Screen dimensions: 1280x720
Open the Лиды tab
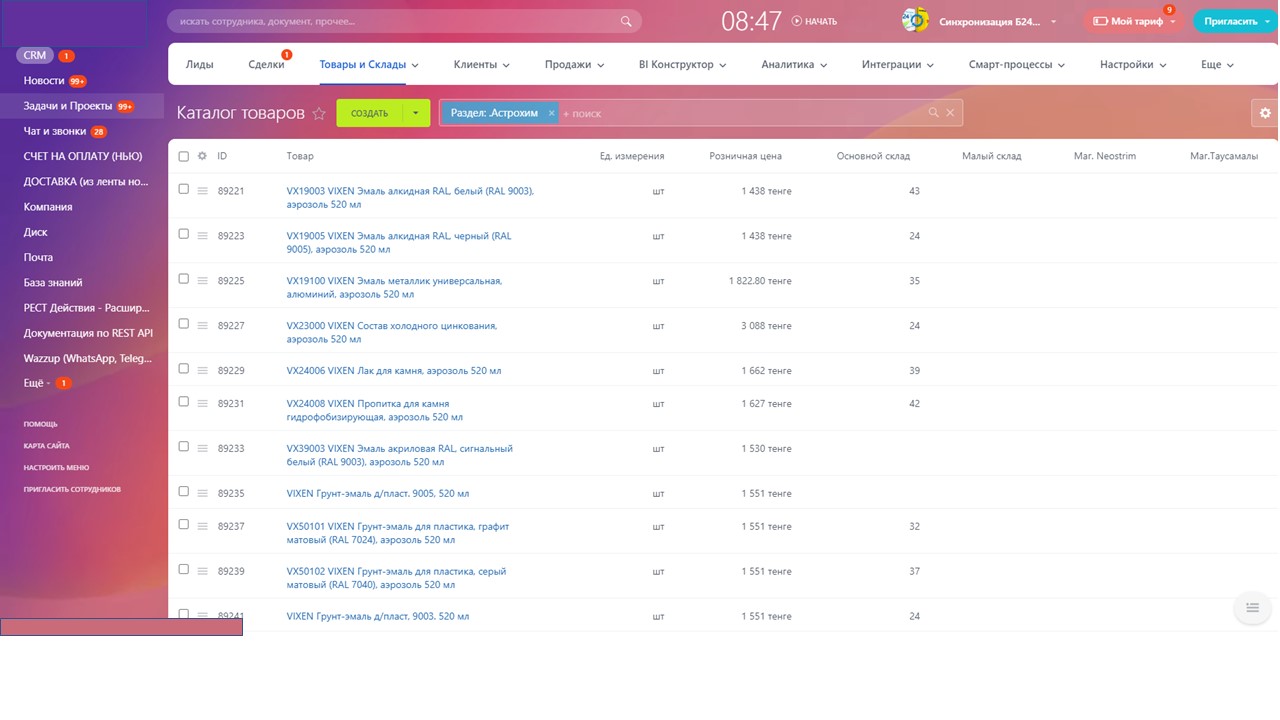(199, 64)
